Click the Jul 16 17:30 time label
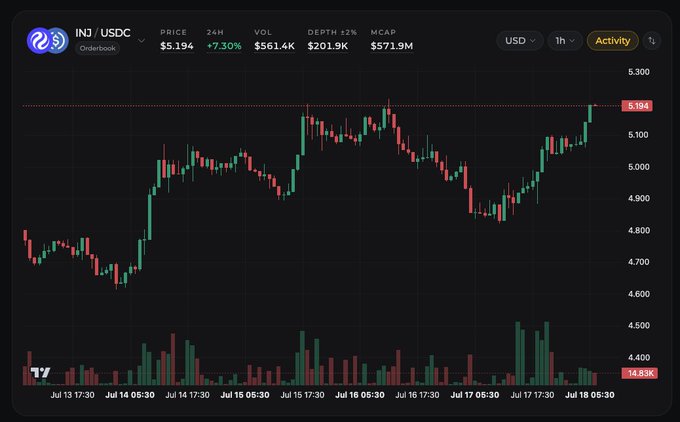The image size is (680, 422). [417, 395]
